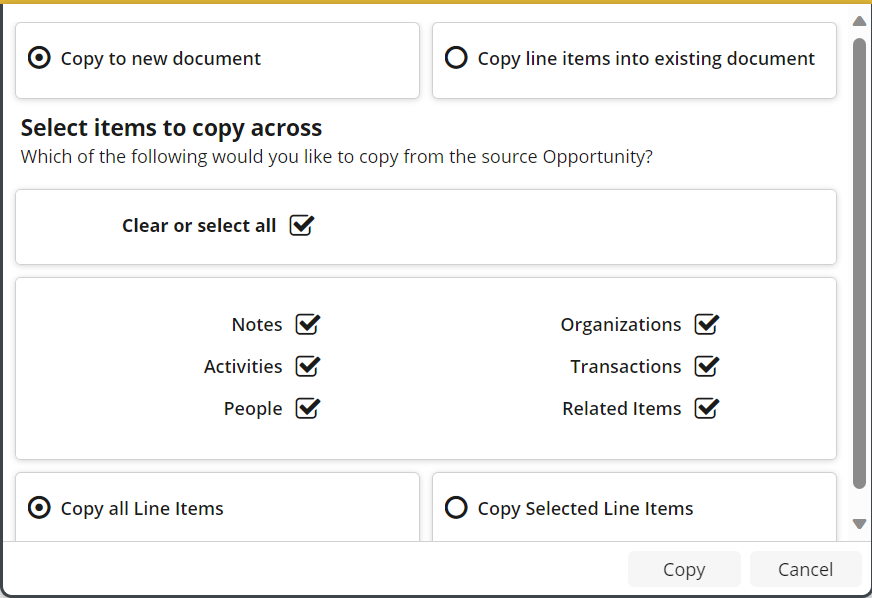This screenshot has height=598, width=872.
Task: Click the Select items to copy across heading
Action: pos(171,128)
